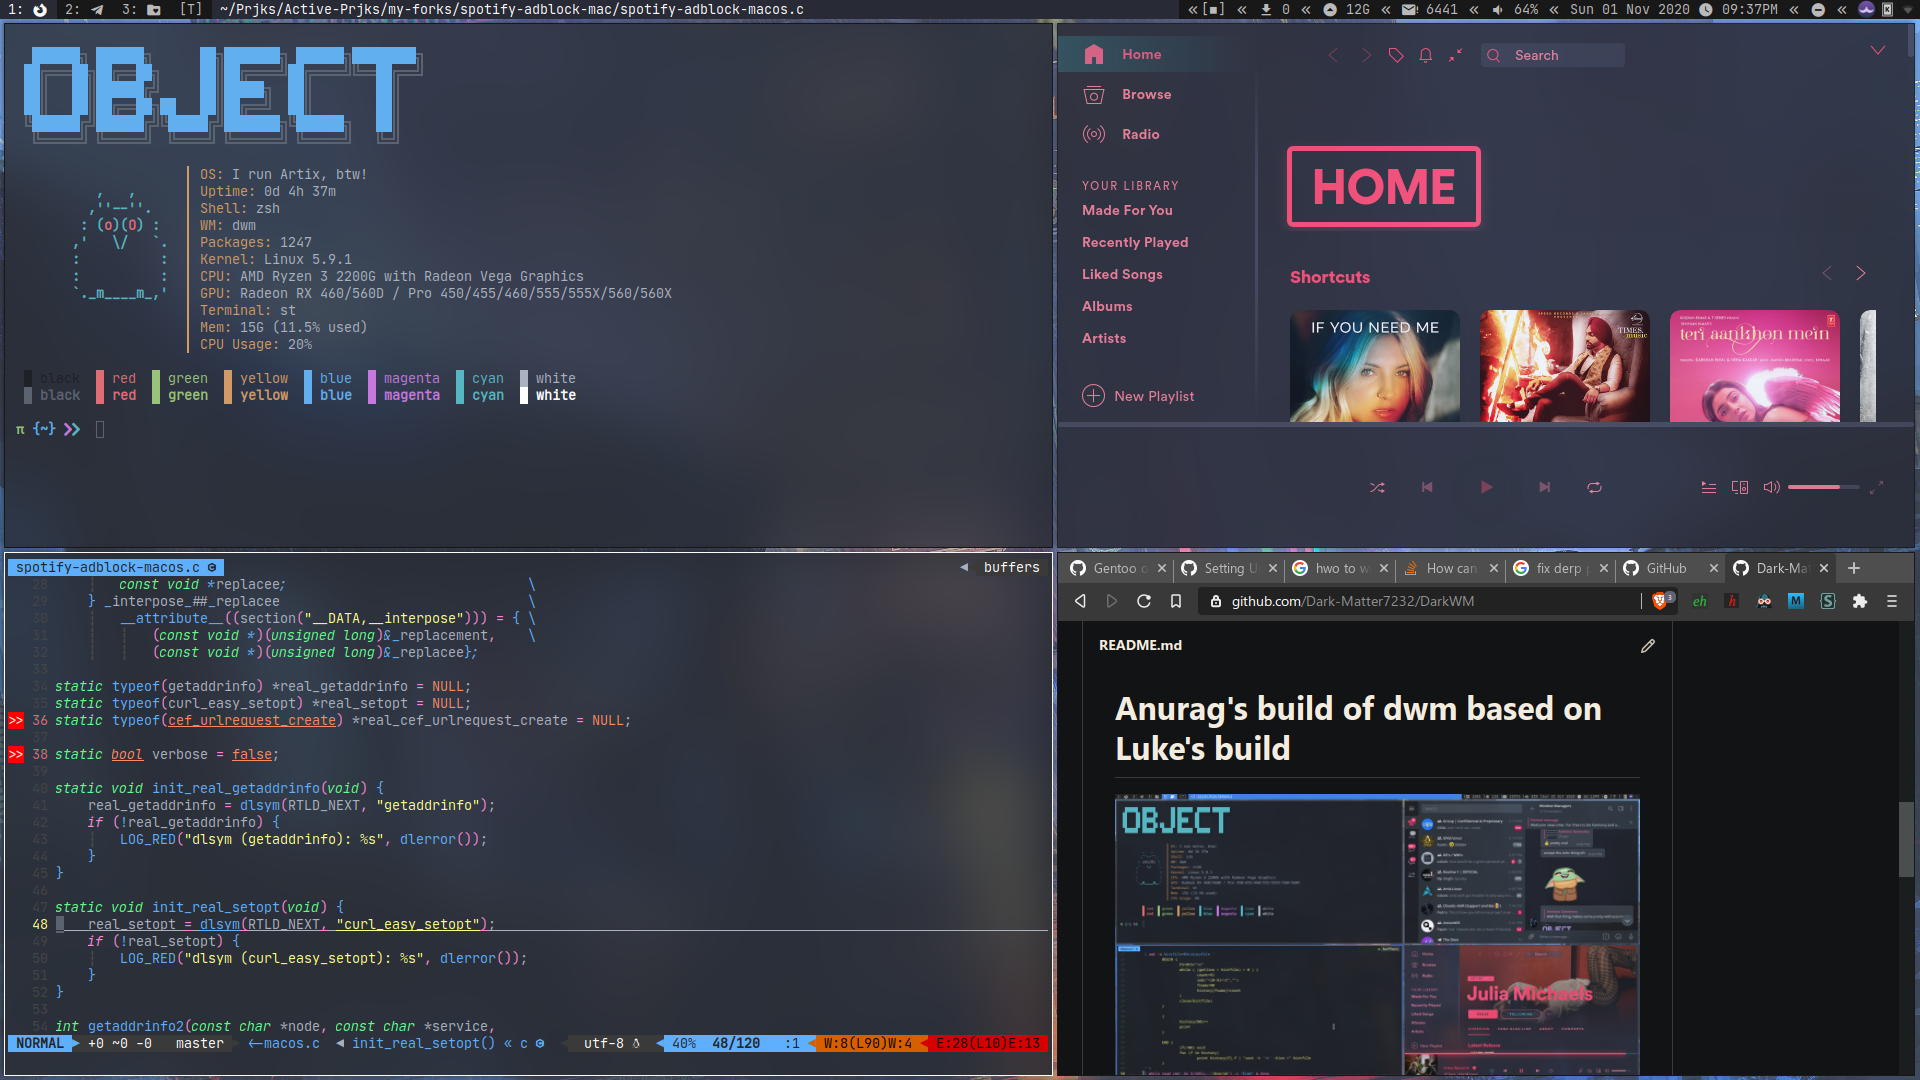1920x1080 pixels.
Task: Click the Brave Shields lion icon
Action: click(x=1660, y=601)
